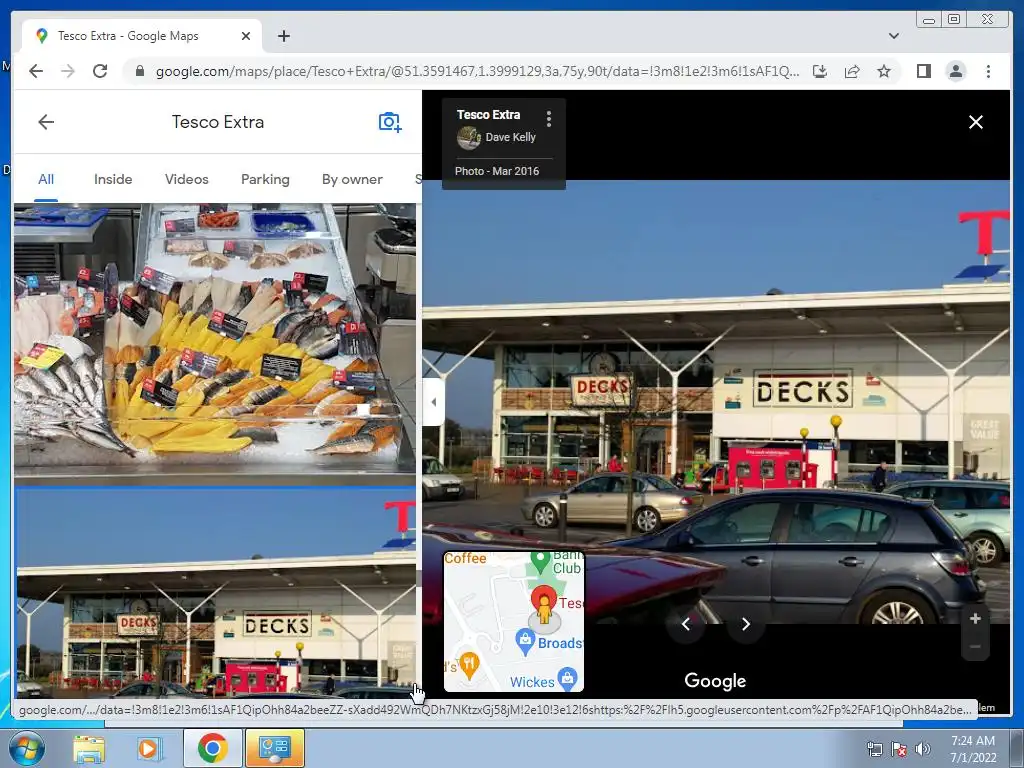Zoom in on the photo with the plus button

(x=975, y=618)
